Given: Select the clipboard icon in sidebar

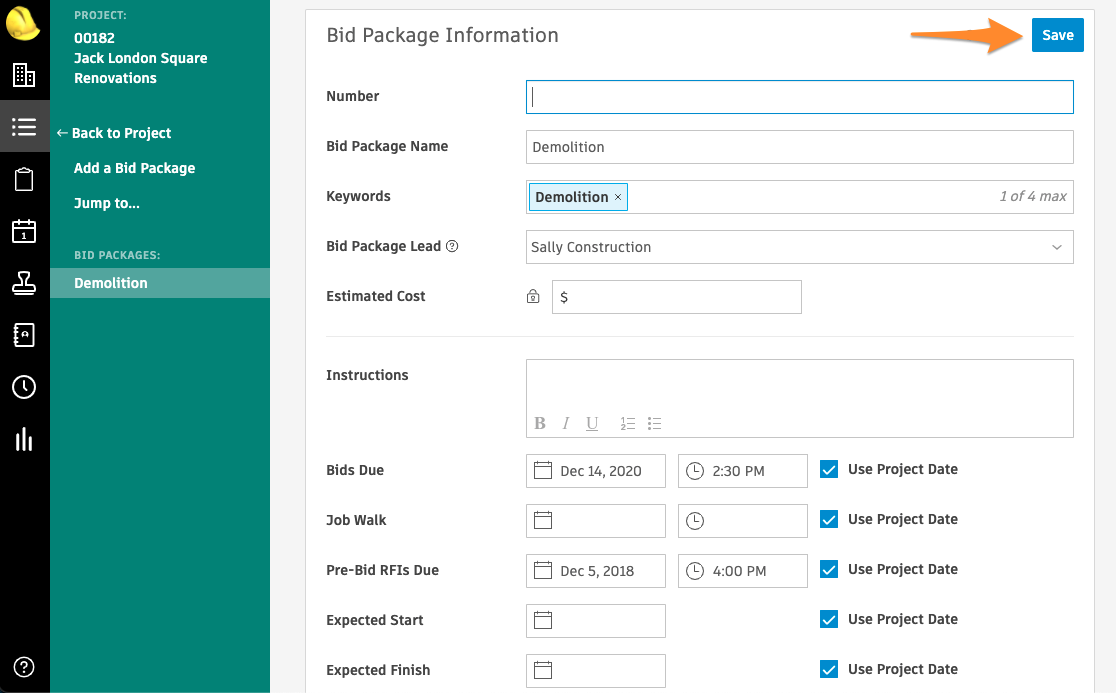Looking at the screenshot, I should coord(24,180).
